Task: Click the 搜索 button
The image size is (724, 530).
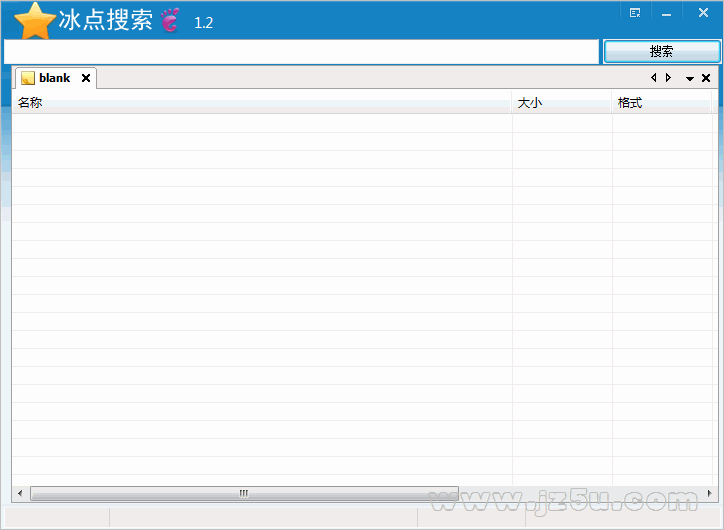Action: (x=662, y=51)
